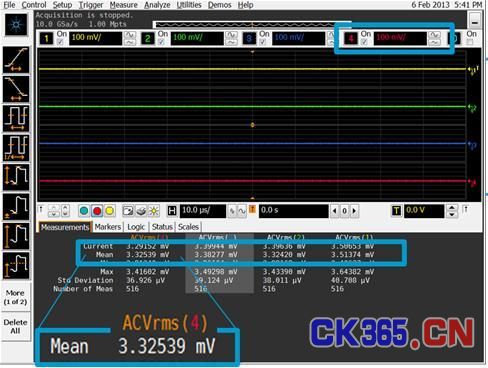Switch to the Markers tab

point(108,227)
